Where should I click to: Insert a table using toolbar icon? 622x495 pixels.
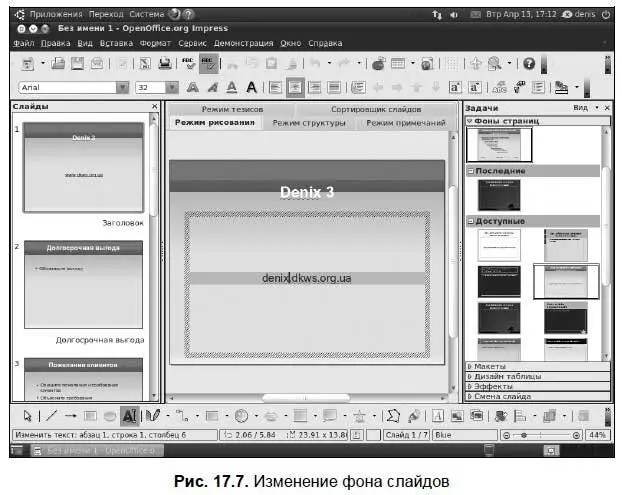pos(398,63)
